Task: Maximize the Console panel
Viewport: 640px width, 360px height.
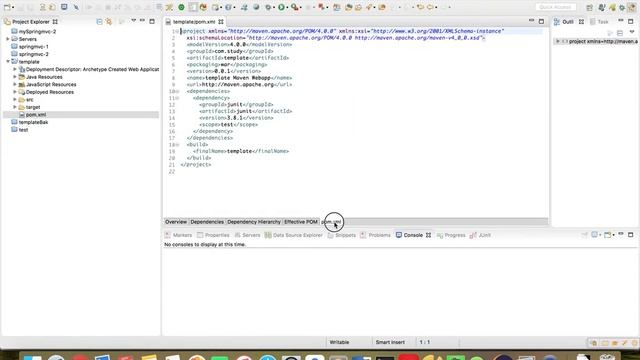Action: 631,235
